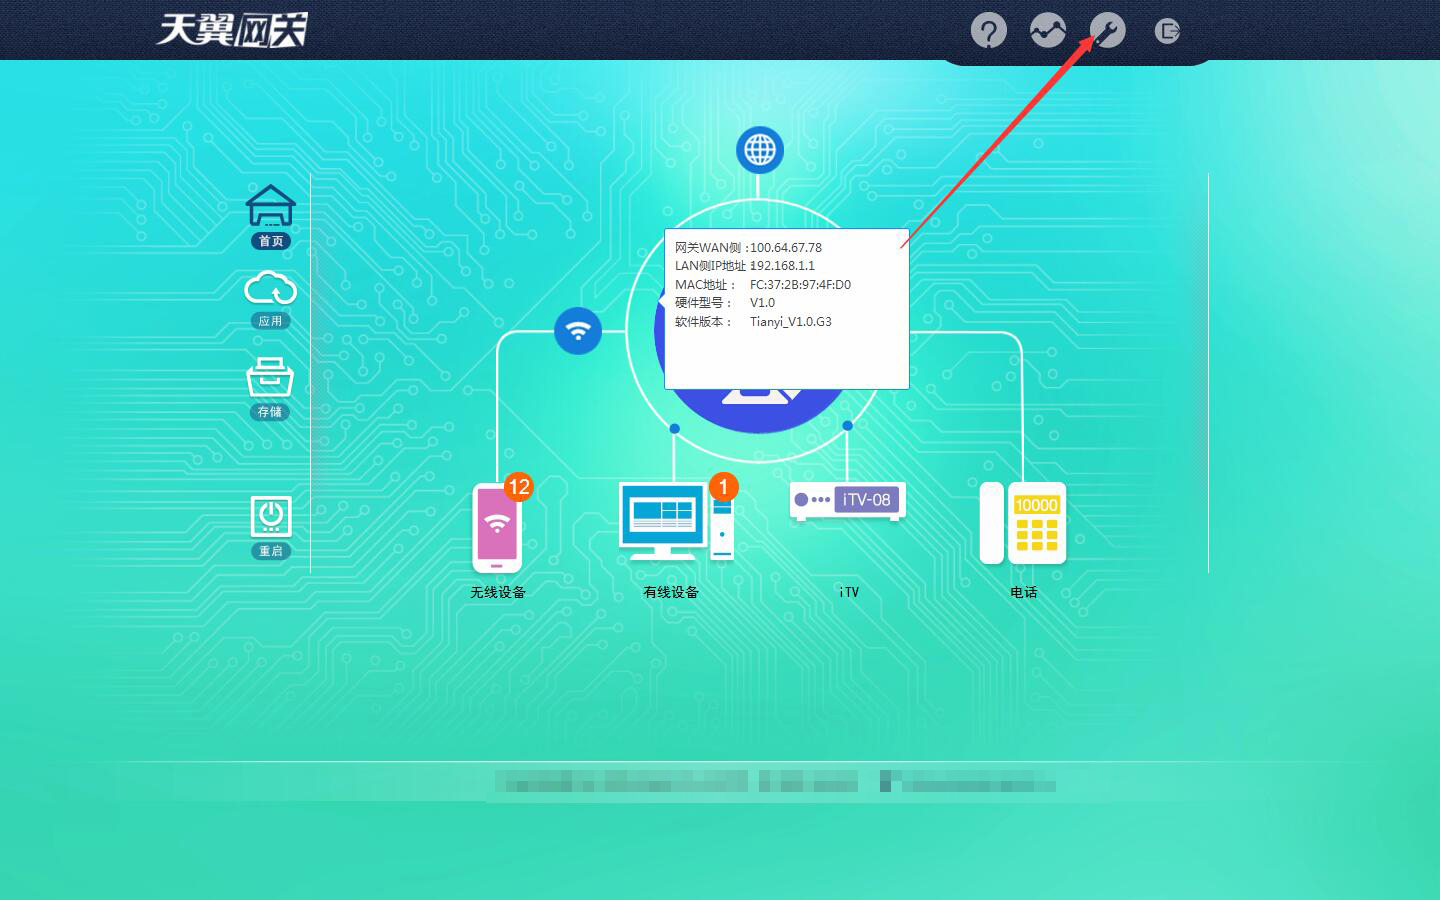Open the wrench settings icon
This screenshot has width=1440, height=900.
click(x=1107, y=30)
